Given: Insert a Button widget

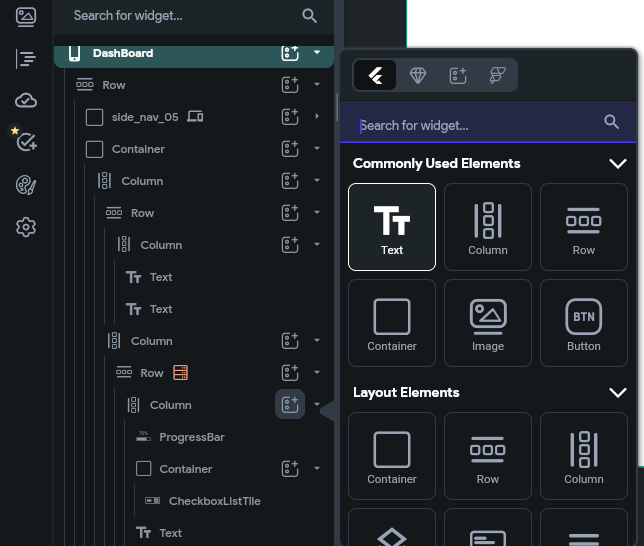Looking at the screenshot, I should click(x=584, y=323).
